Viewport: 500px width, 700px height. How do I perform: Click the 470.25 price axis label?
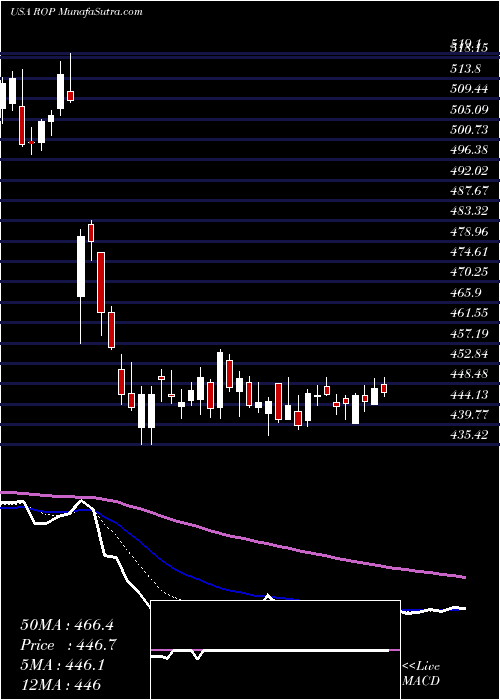coord(468,273)
